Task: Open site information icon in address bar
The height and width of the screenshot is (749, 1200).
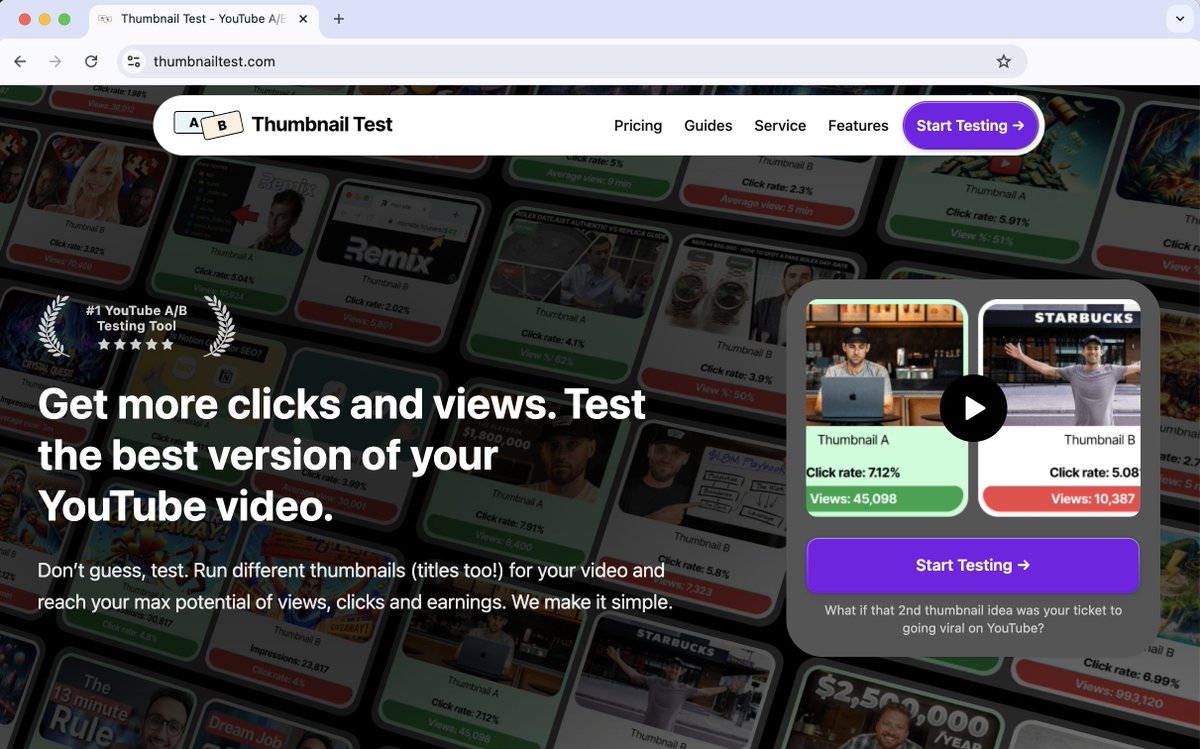Action: (134, 61)
